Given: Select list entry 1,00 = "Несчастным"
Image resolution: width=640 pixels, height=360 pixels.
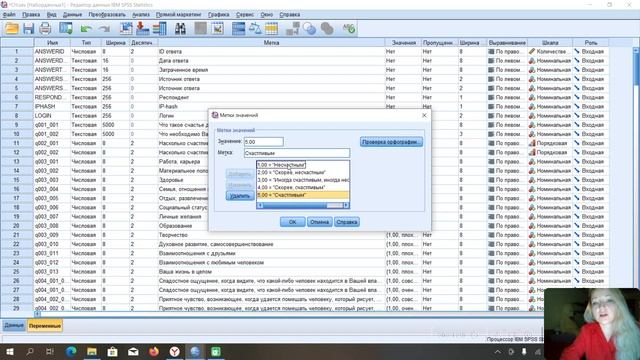Looking at the screenshot, I should (x=303, y=165).
